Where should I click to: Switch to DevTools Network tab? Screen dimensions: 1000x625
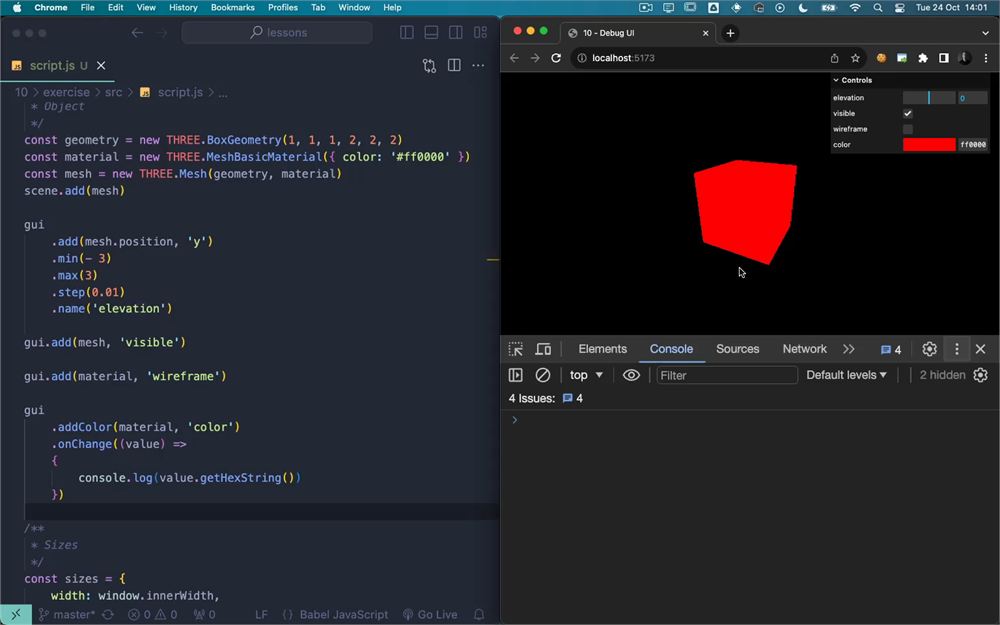[804, 349]
